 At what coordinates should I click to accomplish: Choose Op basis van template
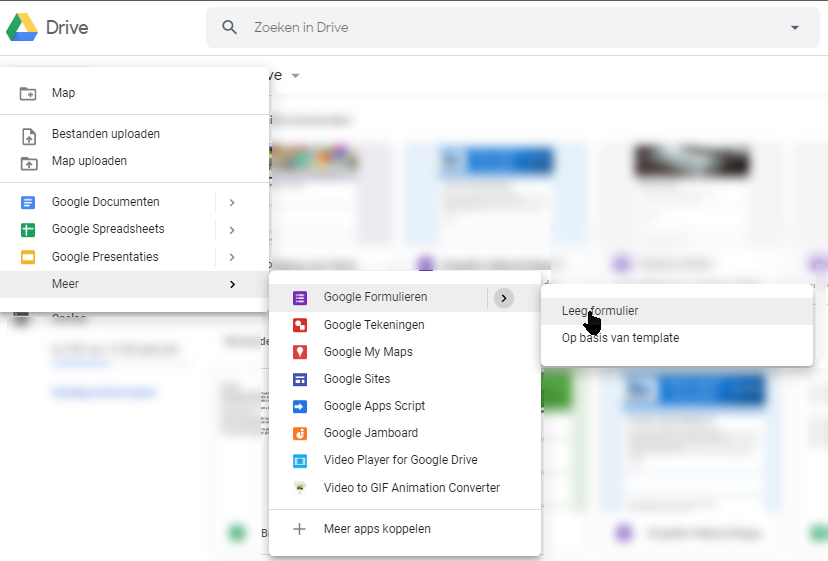pyautogui.click(x=677, y=338)
